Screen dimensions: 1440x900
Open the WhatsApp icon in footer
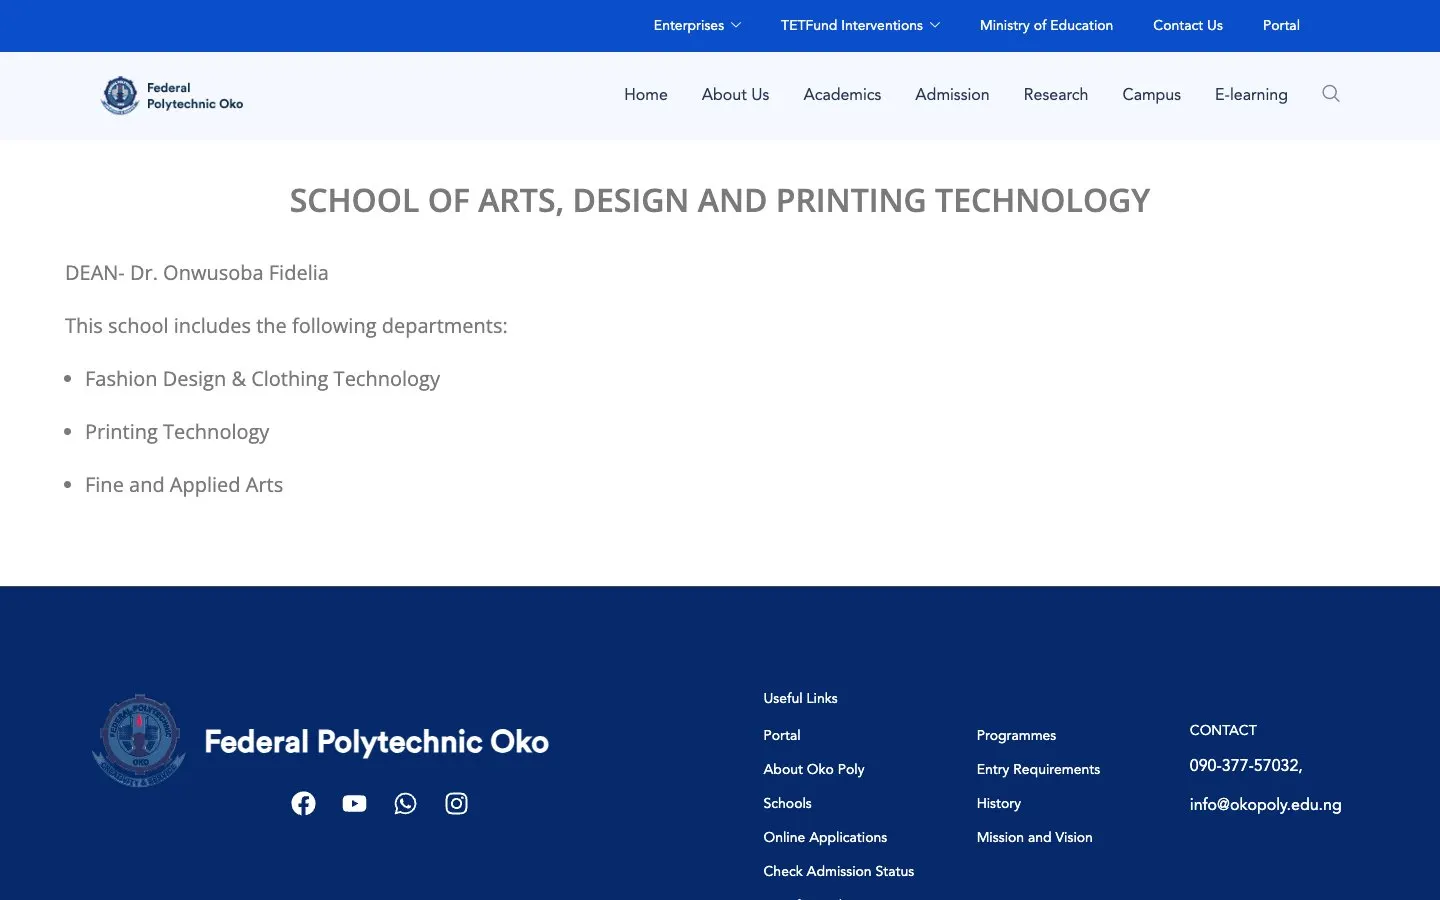[x=405, y=803]
